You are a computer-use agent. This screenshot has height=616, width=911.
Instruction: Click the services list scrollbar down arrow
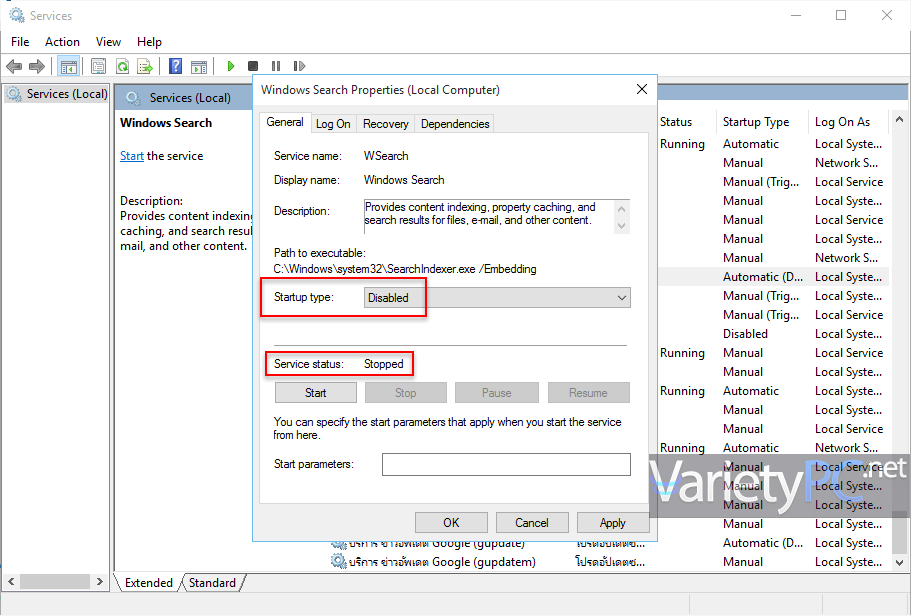tap(899, 563)
